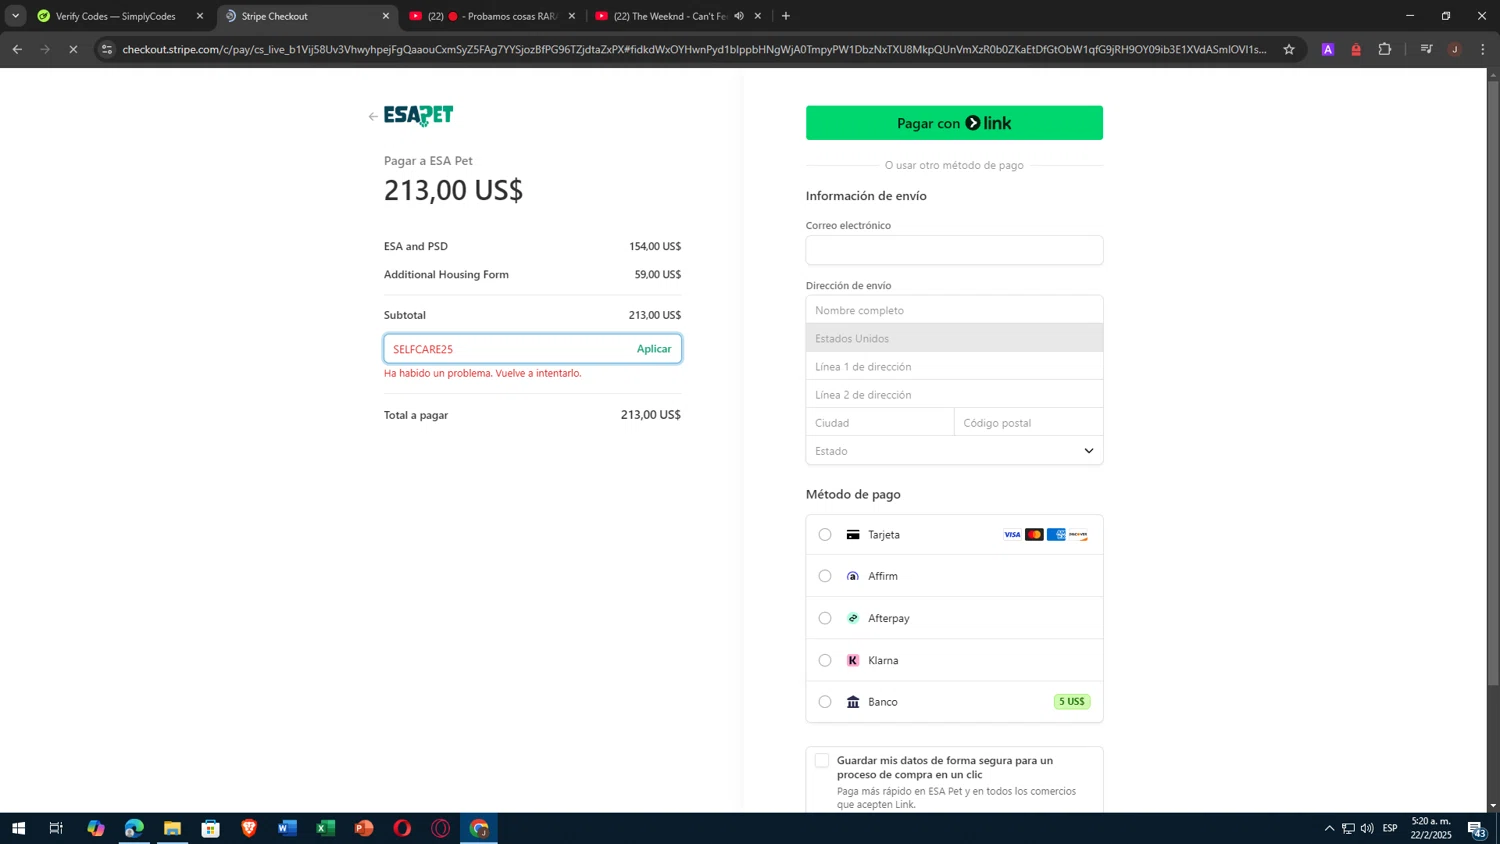The image size is (1500, 844).
Task: Open the Extensions puzzle menu
Action: (1385, 49)
